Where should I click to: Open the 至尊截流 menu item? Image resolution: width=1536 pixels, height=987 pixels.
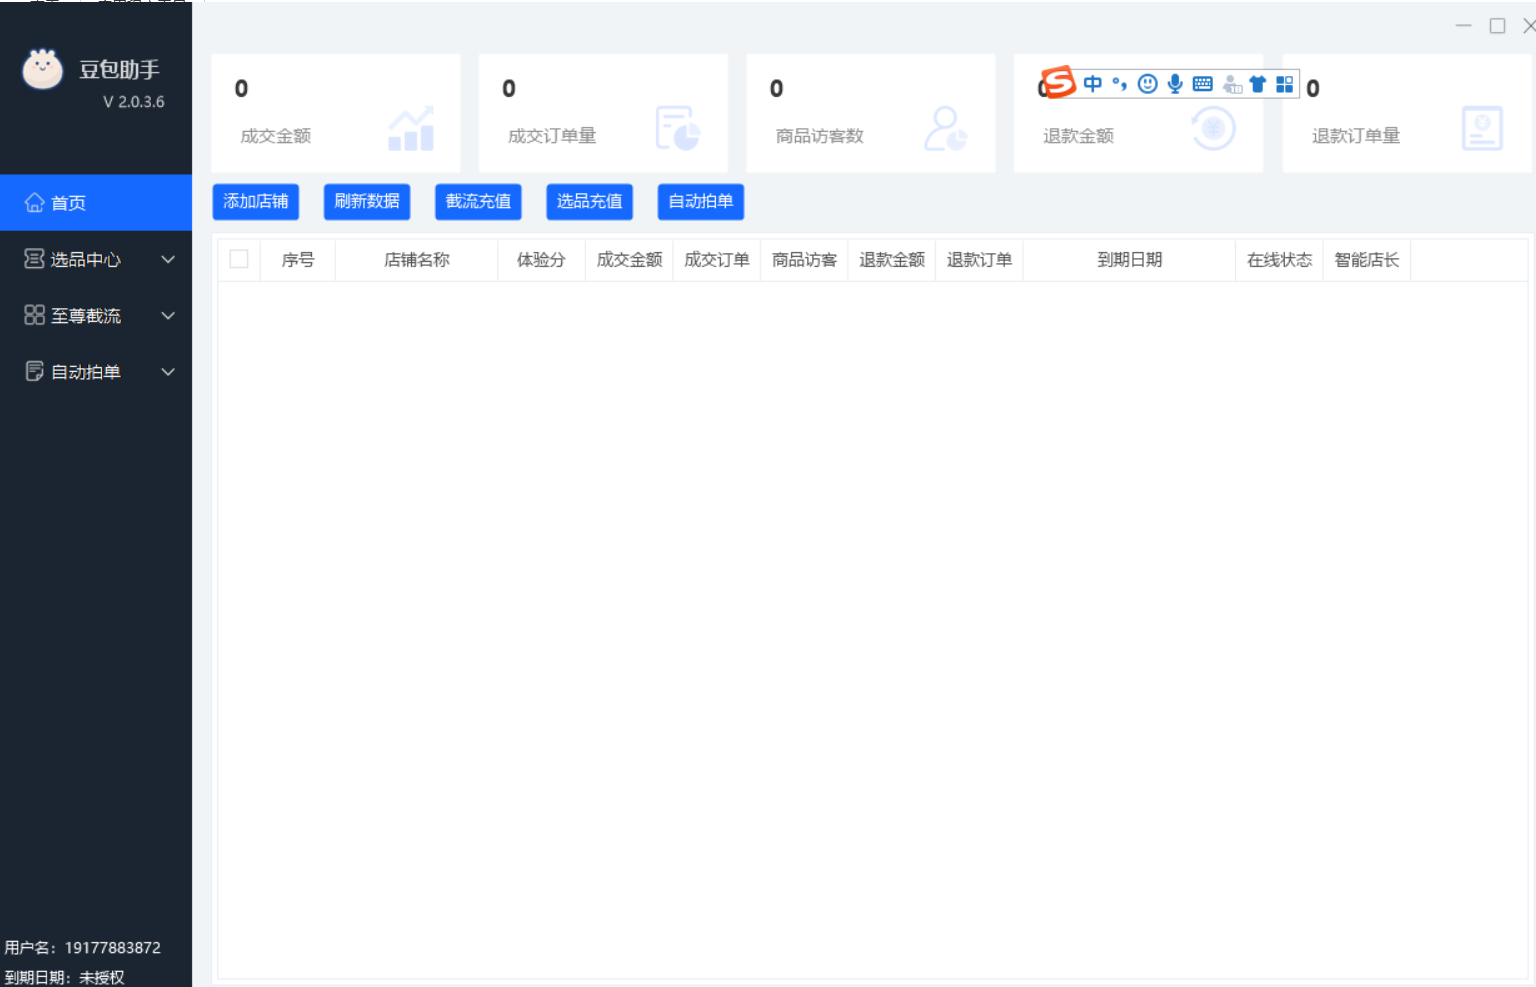coord(96,315)
